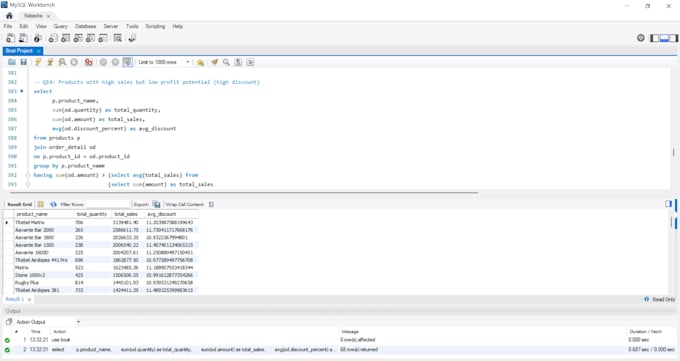Toggle the left sidebar panel
Image resolution: width=680 pixels, height=361 pixels.
point(655,38)
